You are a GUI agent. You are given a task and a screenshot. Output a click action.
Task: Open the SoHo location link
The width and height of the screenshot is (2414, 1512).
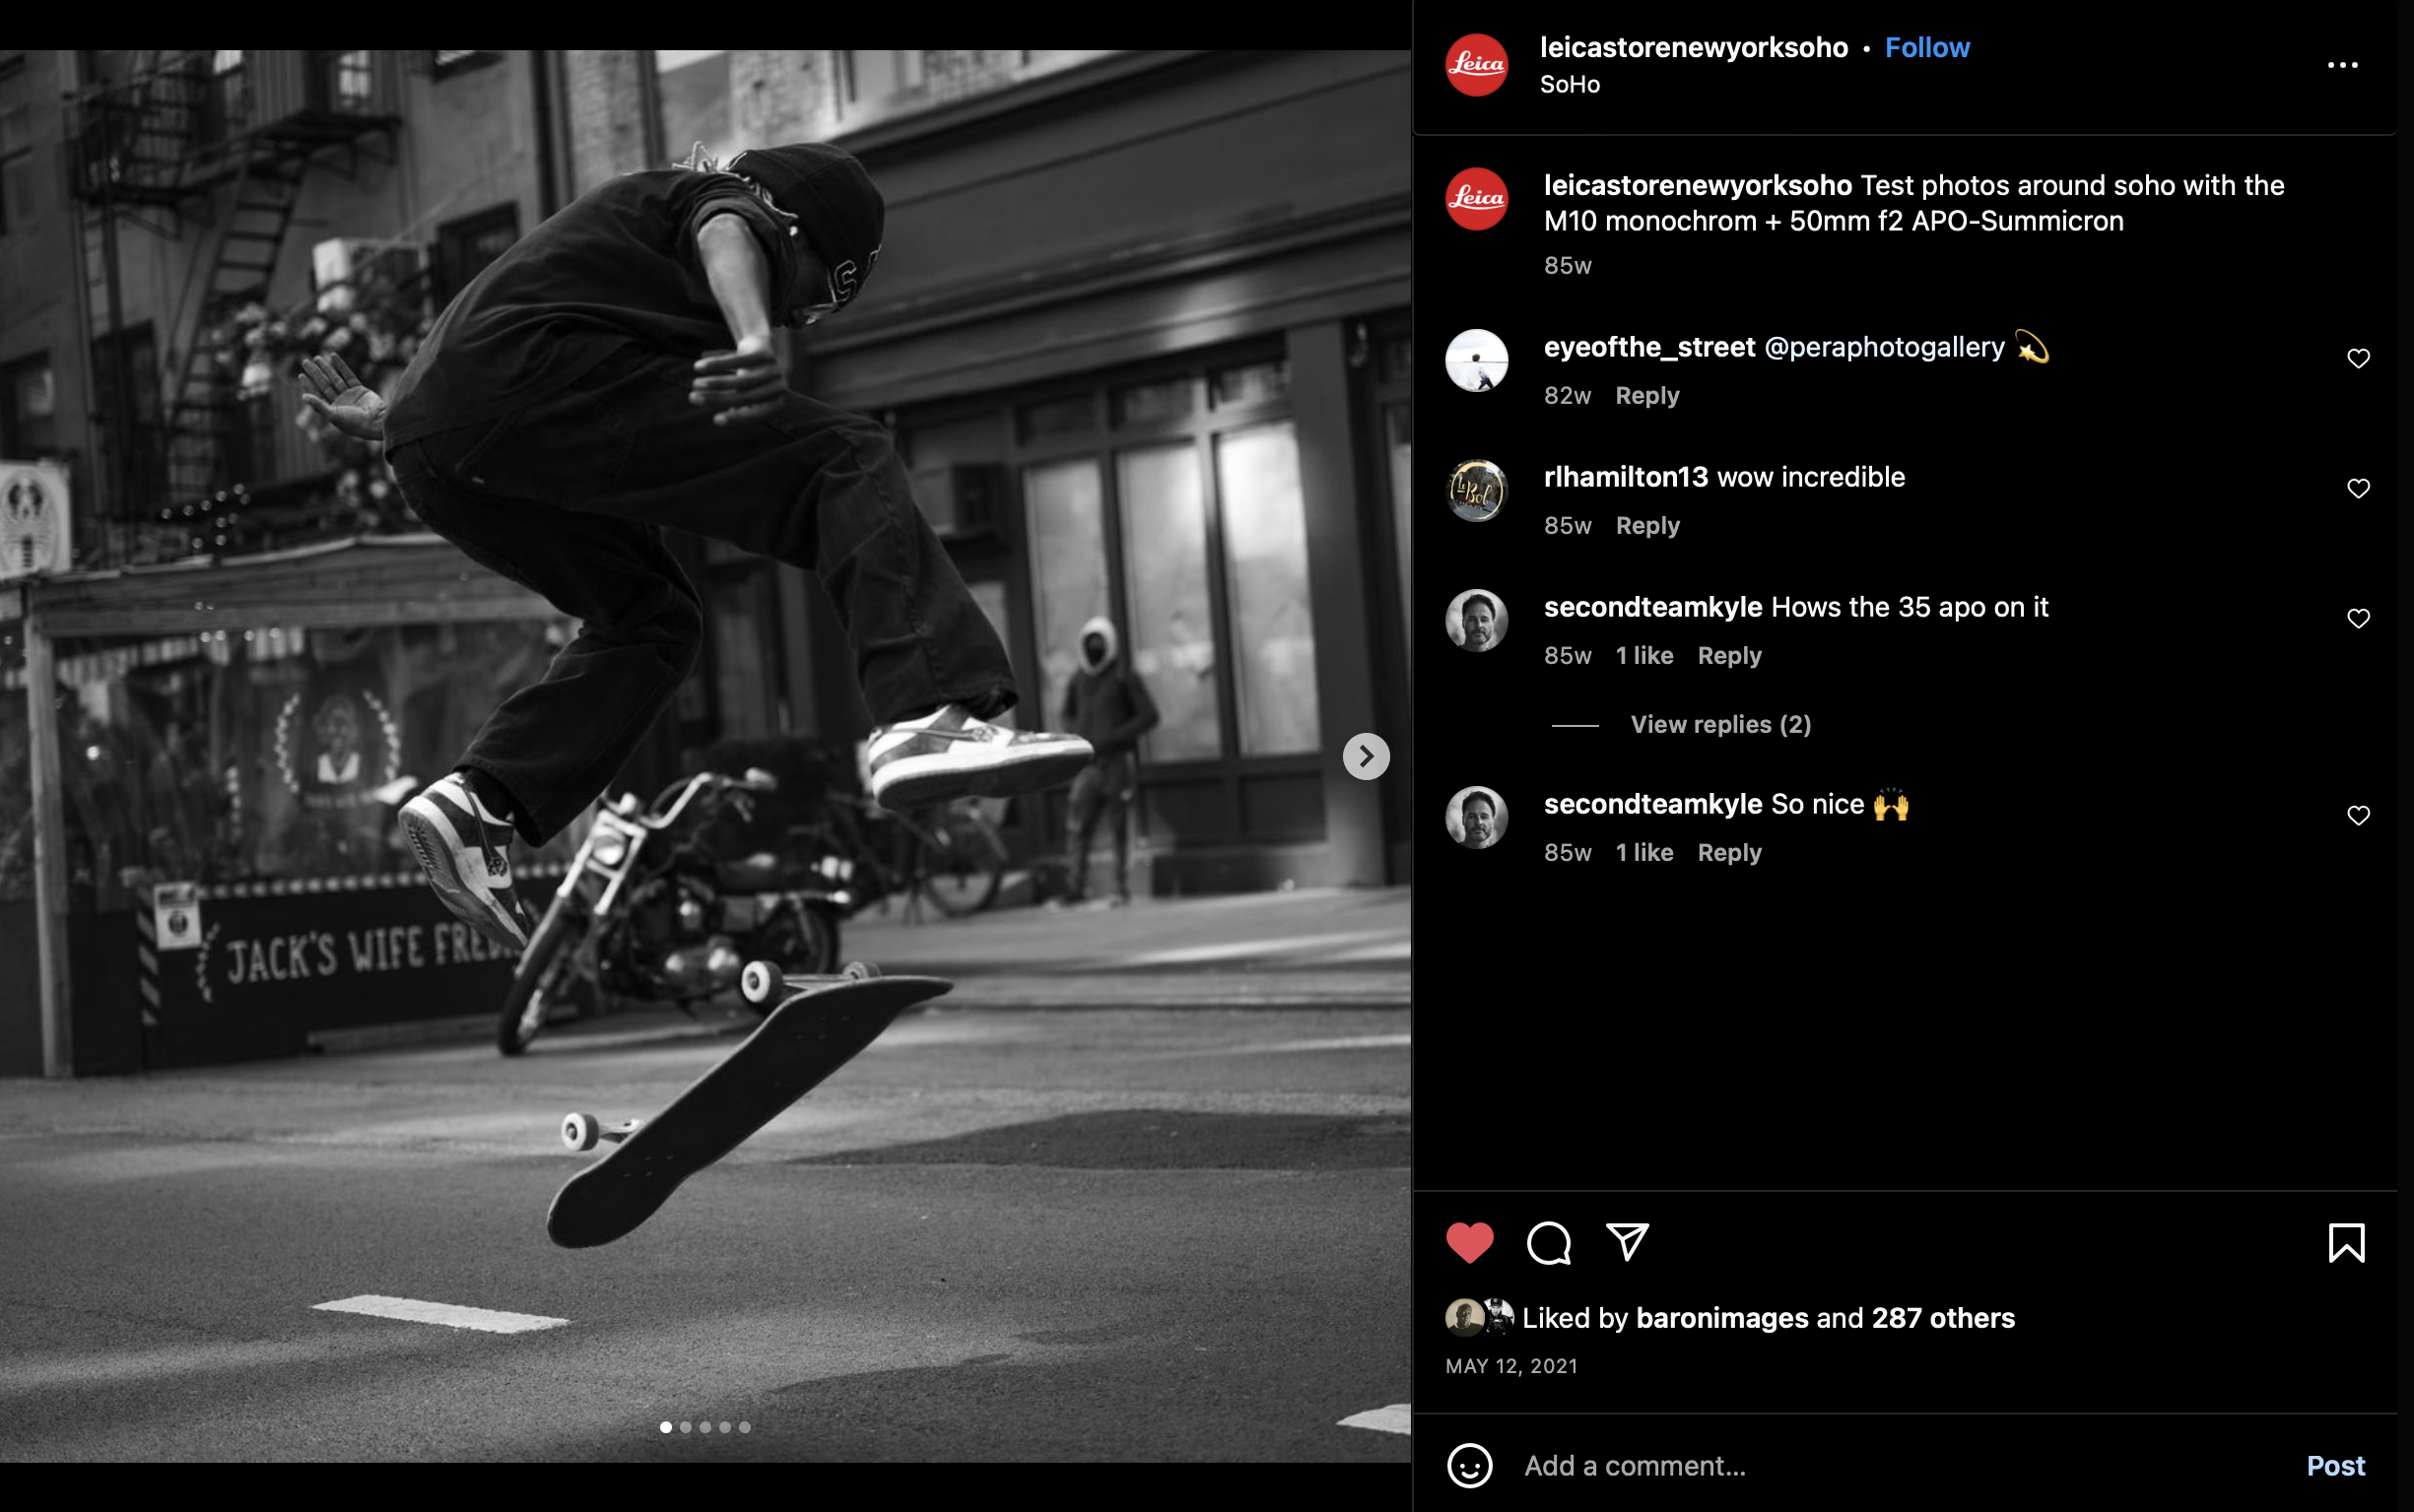pos(1569,85)
